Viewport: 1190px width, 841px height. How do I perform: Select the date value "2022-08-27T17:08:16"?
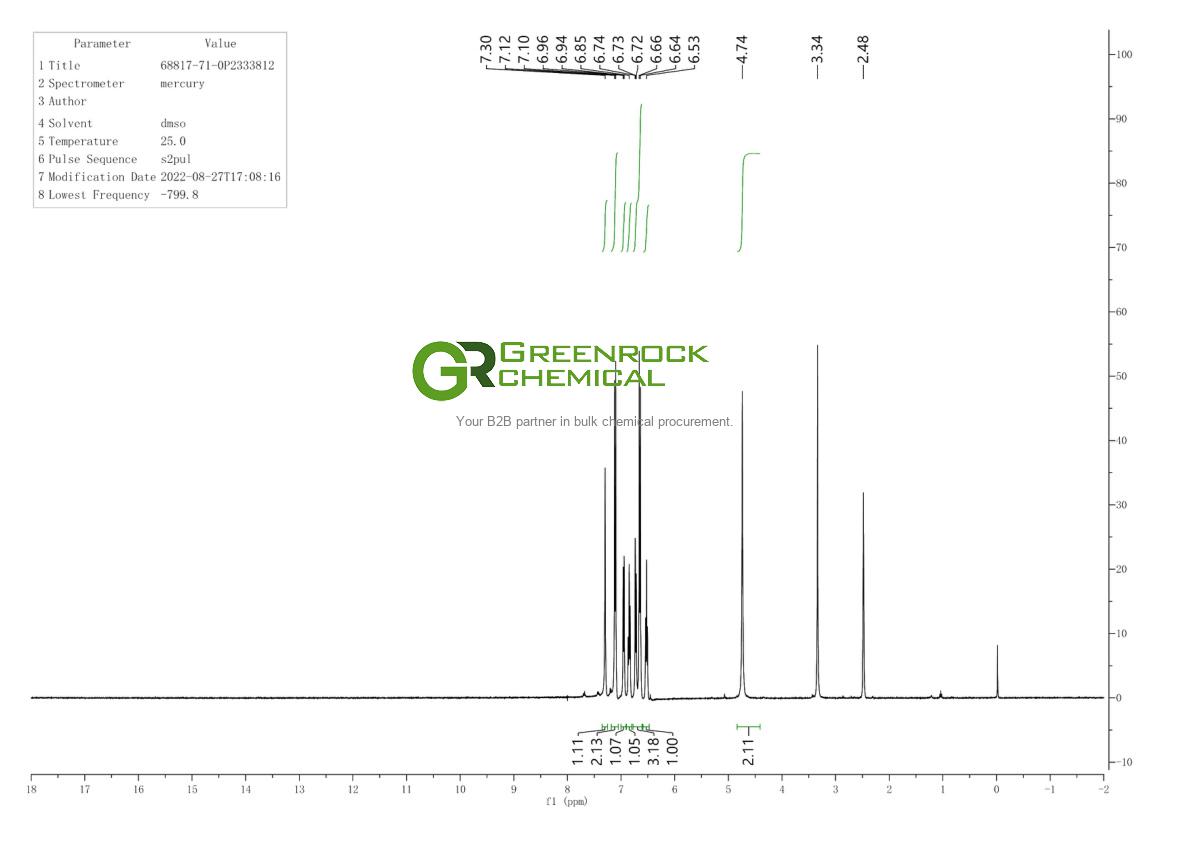220,177
